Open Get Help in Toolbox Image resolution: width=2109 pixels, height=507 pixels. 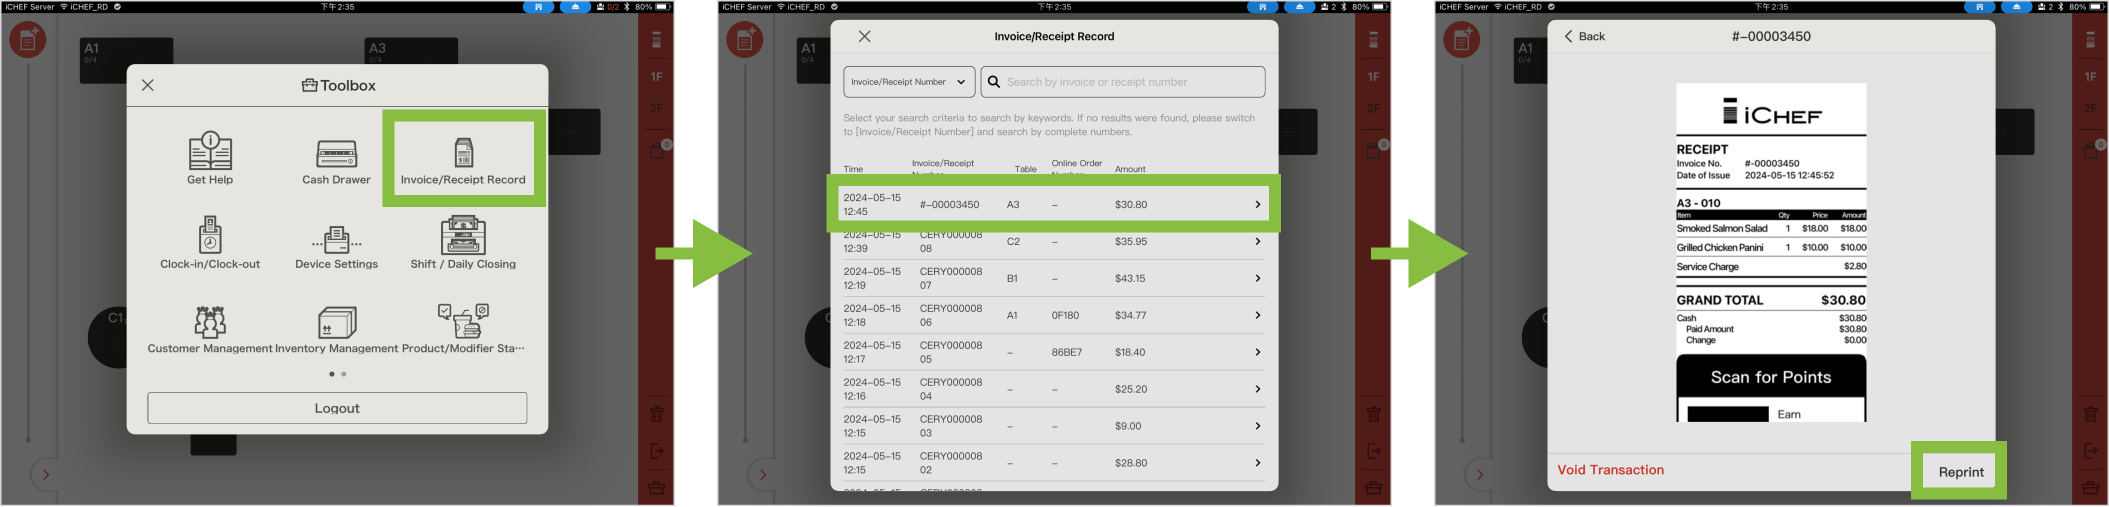pyautogui.click(x=210, y=159)
